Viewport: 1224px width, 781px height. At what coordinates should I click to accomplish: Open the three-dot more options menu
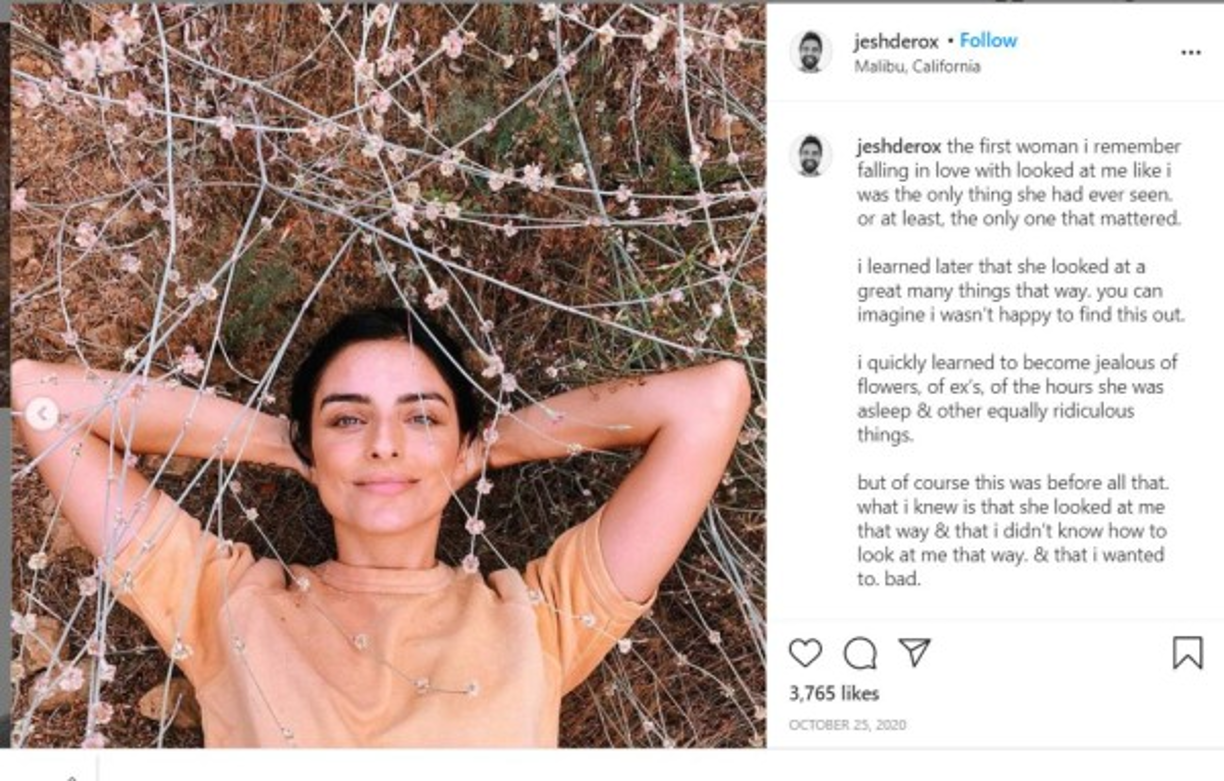1190,53
